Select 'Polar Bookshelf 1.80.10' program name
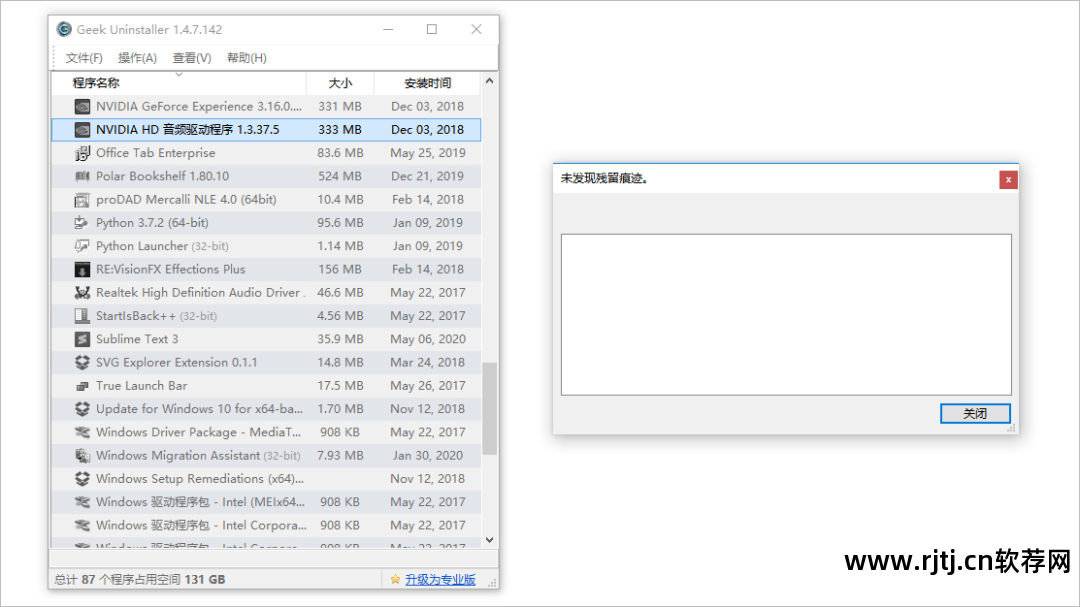 [163, 176]
